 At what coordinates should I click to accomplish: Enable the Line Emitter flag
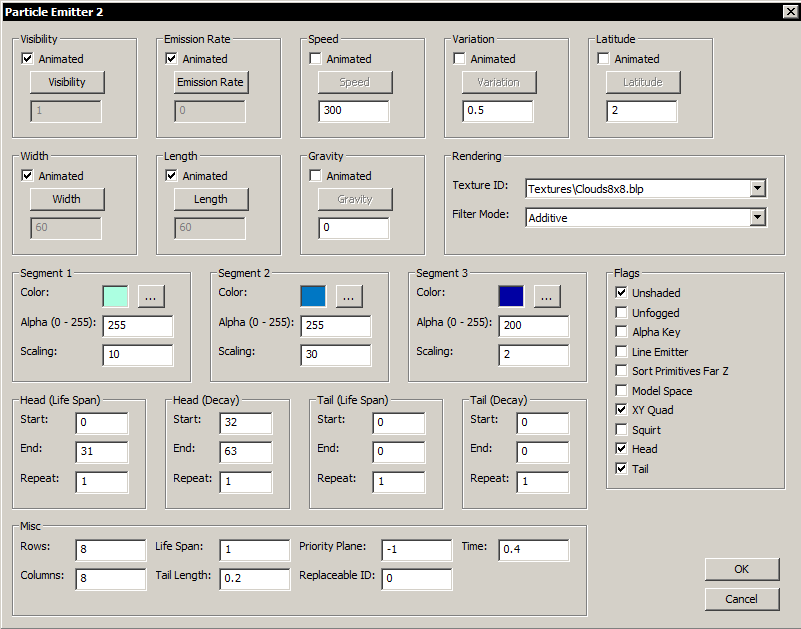tap(621, 352)
